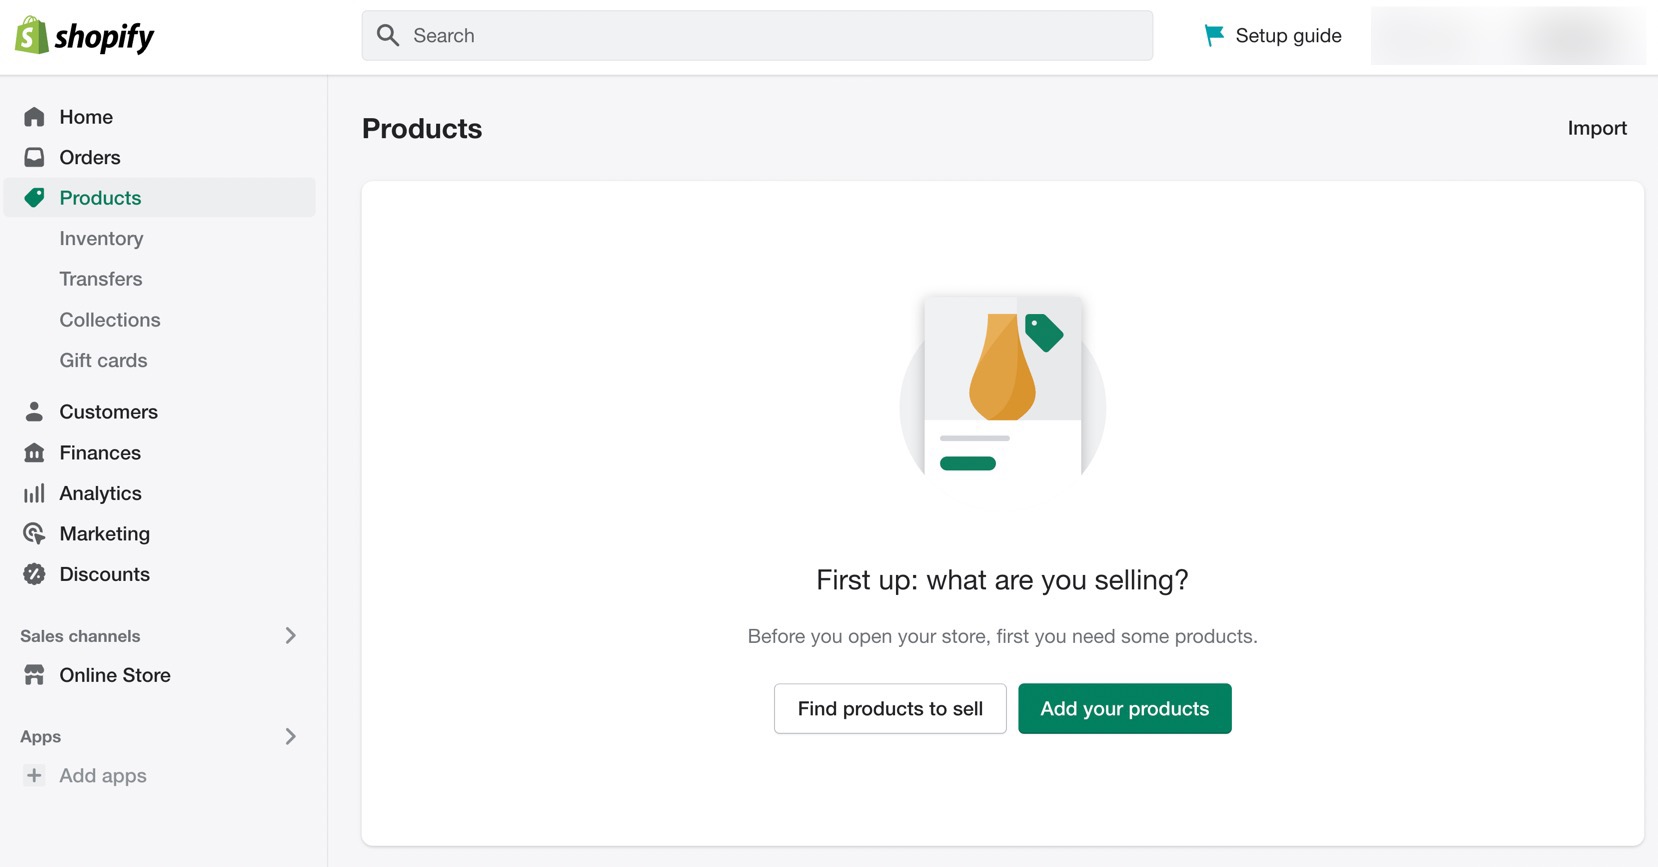
Task: Focus the Search input field
Action: 770,36
